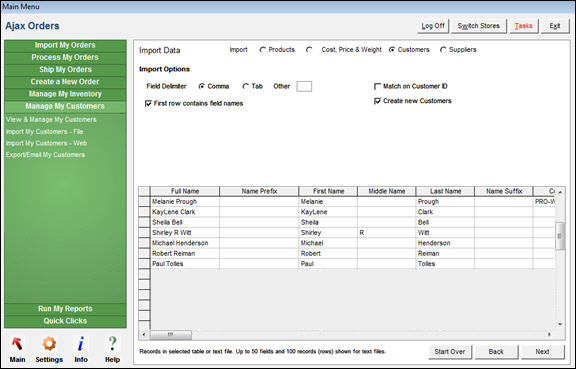Select the Cost, Price & Weight radio button
Image resolution: width=576 pixels, height=369 pixels.
[309, 50]
